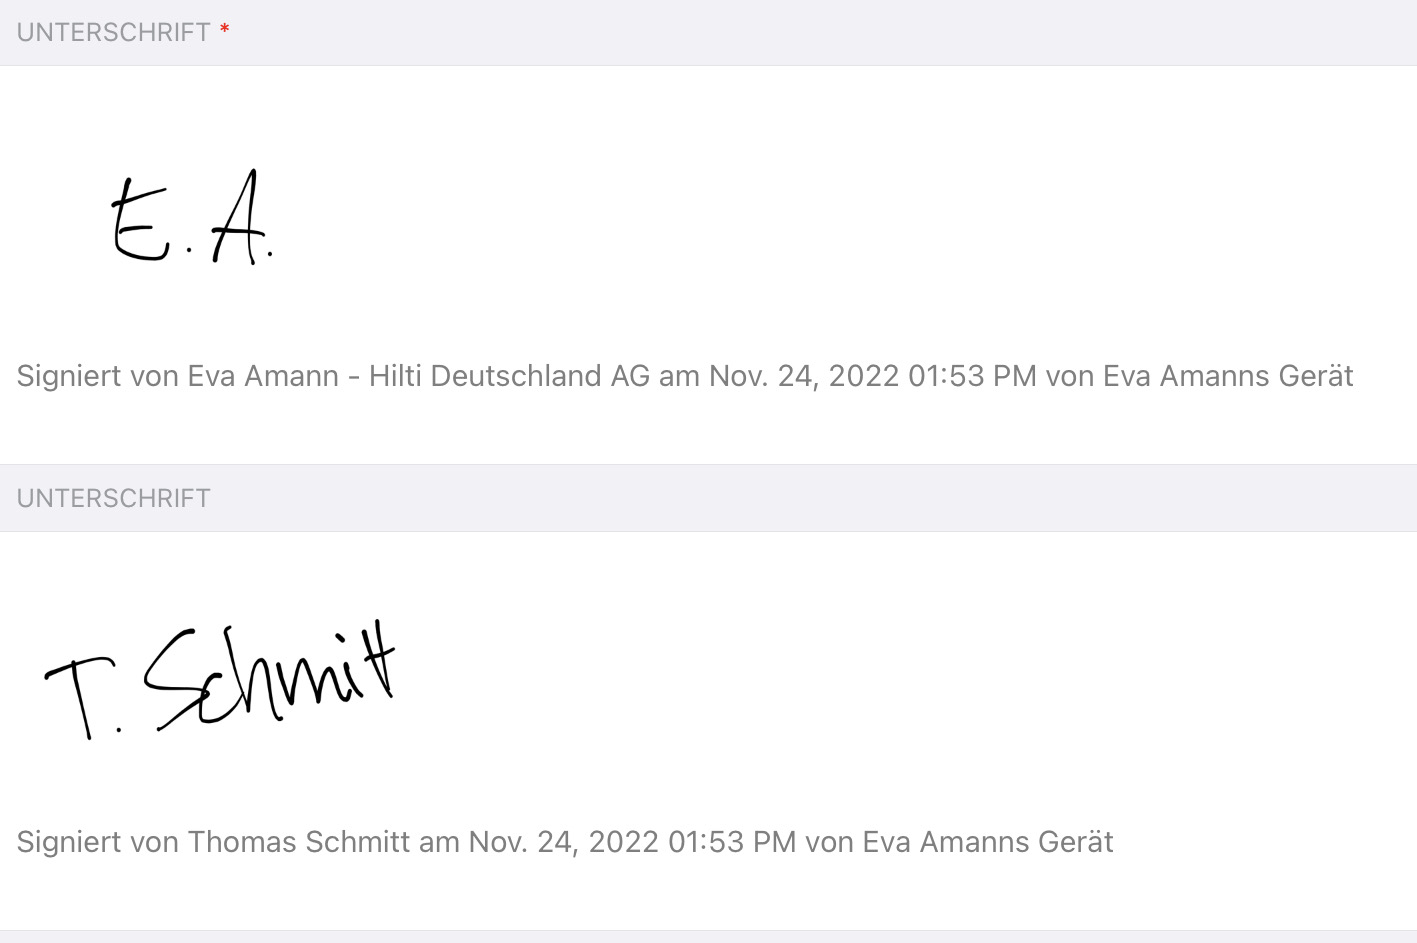Click Eva Amanns Gerät in Thomas Schmitt line
This screenshot has height=943, width=1417.
tap(988, 842)
